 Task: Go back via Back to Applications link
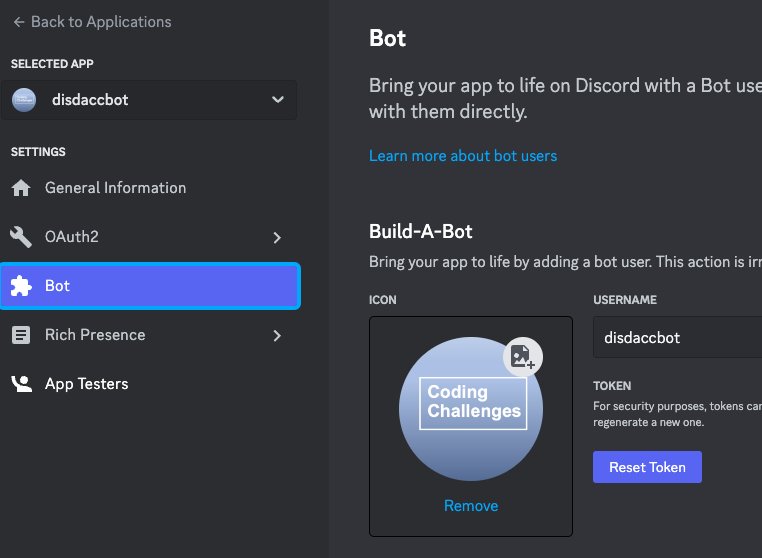92,22
